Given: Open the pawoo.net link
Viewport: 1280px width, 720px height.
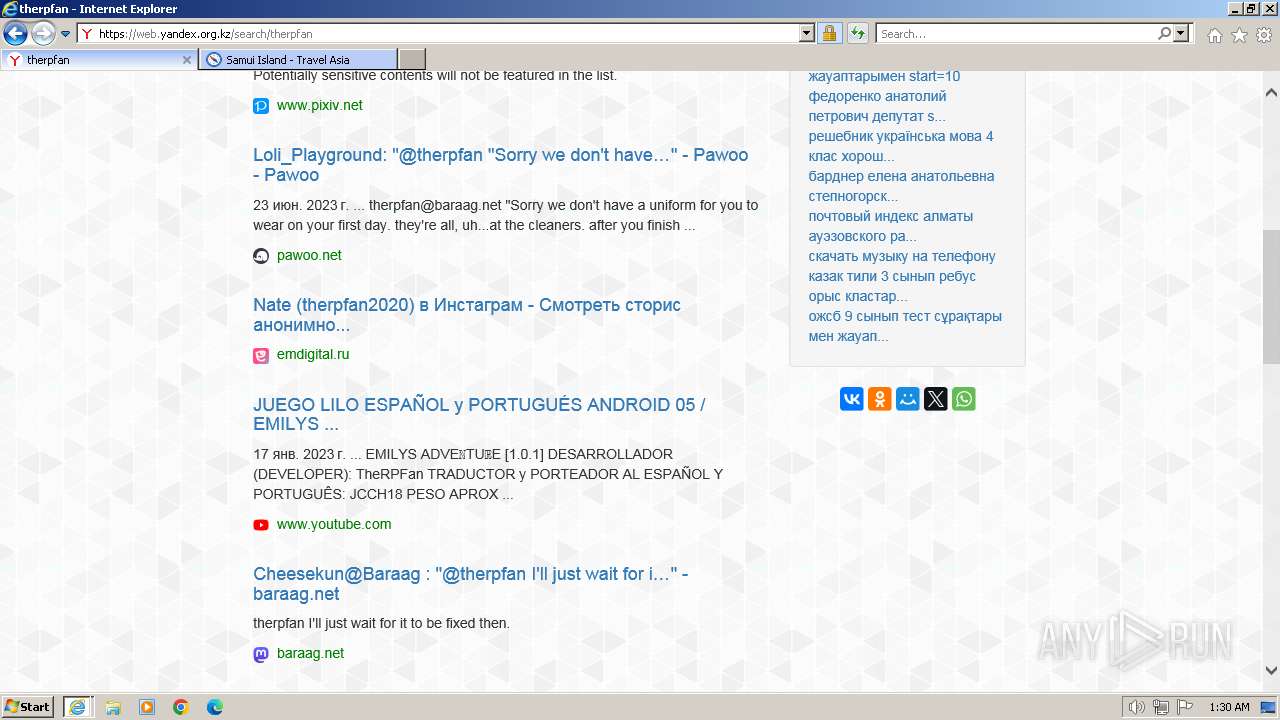Looking at the screenshot, I should click(309, 255).
